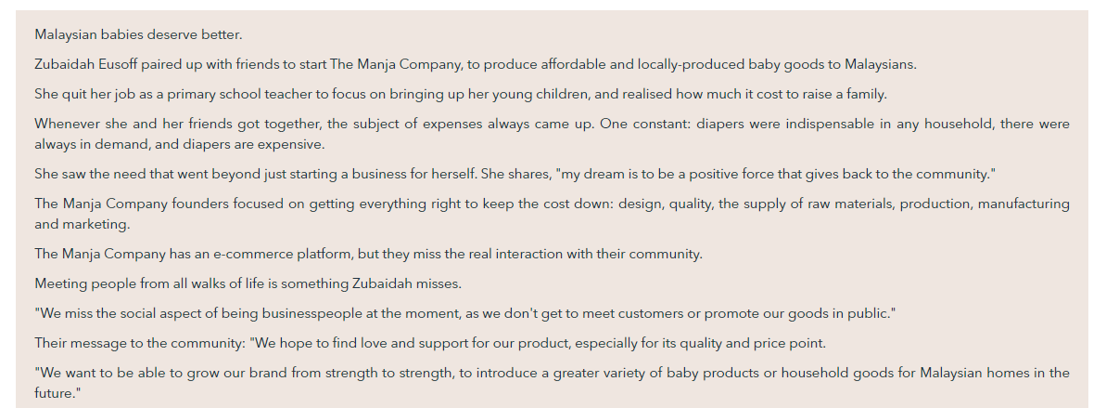This screenshot has width=1106, height=408.
Task: Click the paragraph about founders keeping the cost down
Action: click(x=552, y=214)
